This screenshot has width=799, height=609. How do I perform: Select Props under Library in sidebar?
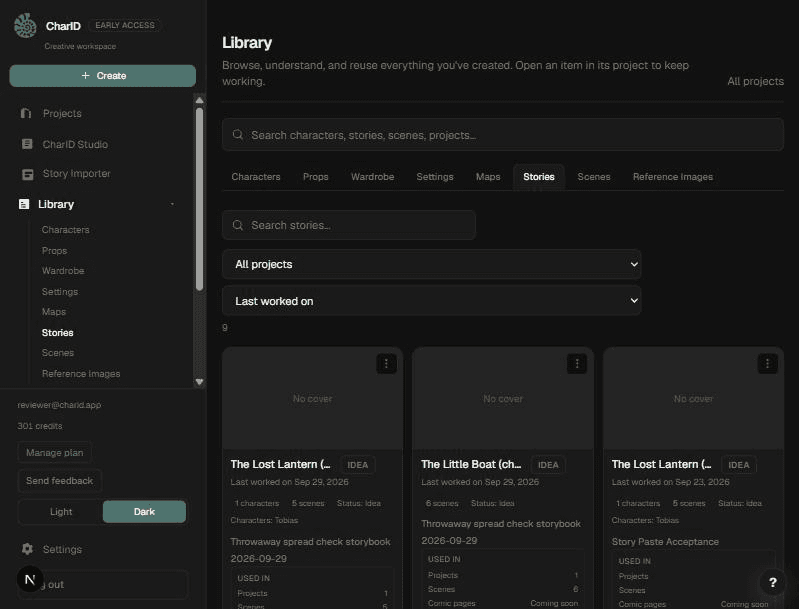coord(54,251)
